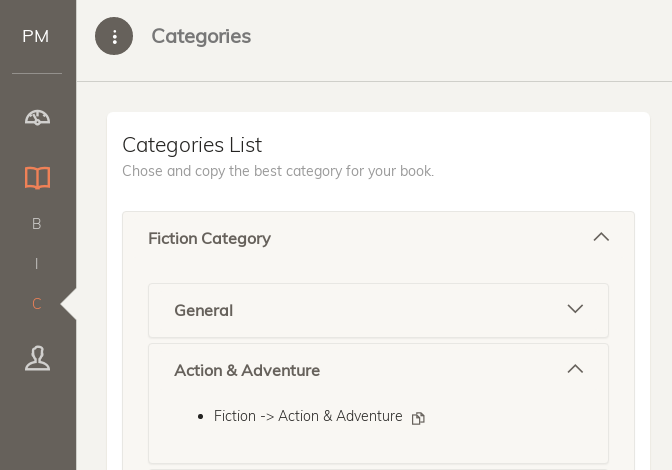Open the three-dot menu button
The height and width of the screenshot is (470, 672).
point(114,36)
